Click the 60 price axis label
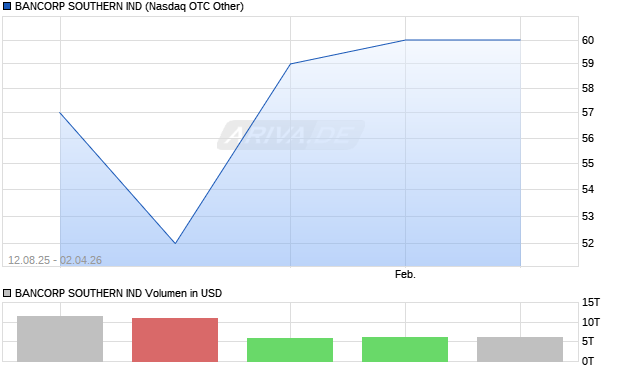 coord(588,40)
